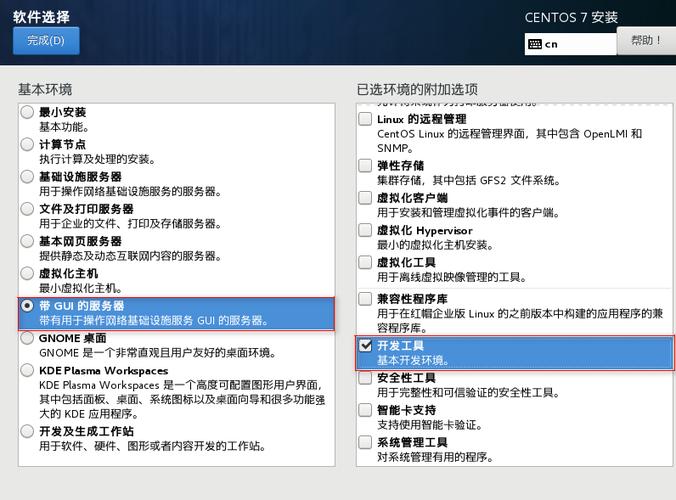This screenshot has width=676, height=500.
Task: Open help with the 帮助! button
Action: coord(646,41)
